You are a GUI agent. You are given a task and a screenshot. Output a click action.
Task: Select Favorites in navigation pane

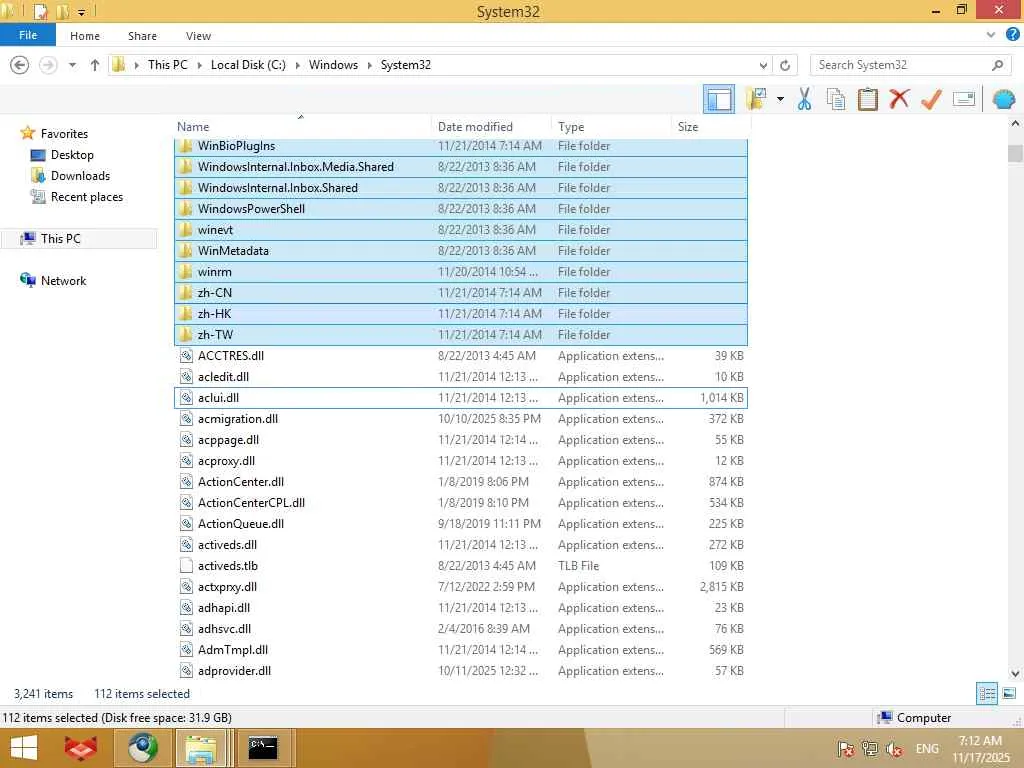coord(64,133)
